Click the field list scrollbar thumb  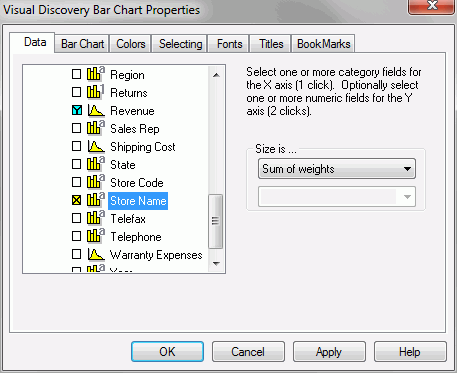[x=216, y=221]
